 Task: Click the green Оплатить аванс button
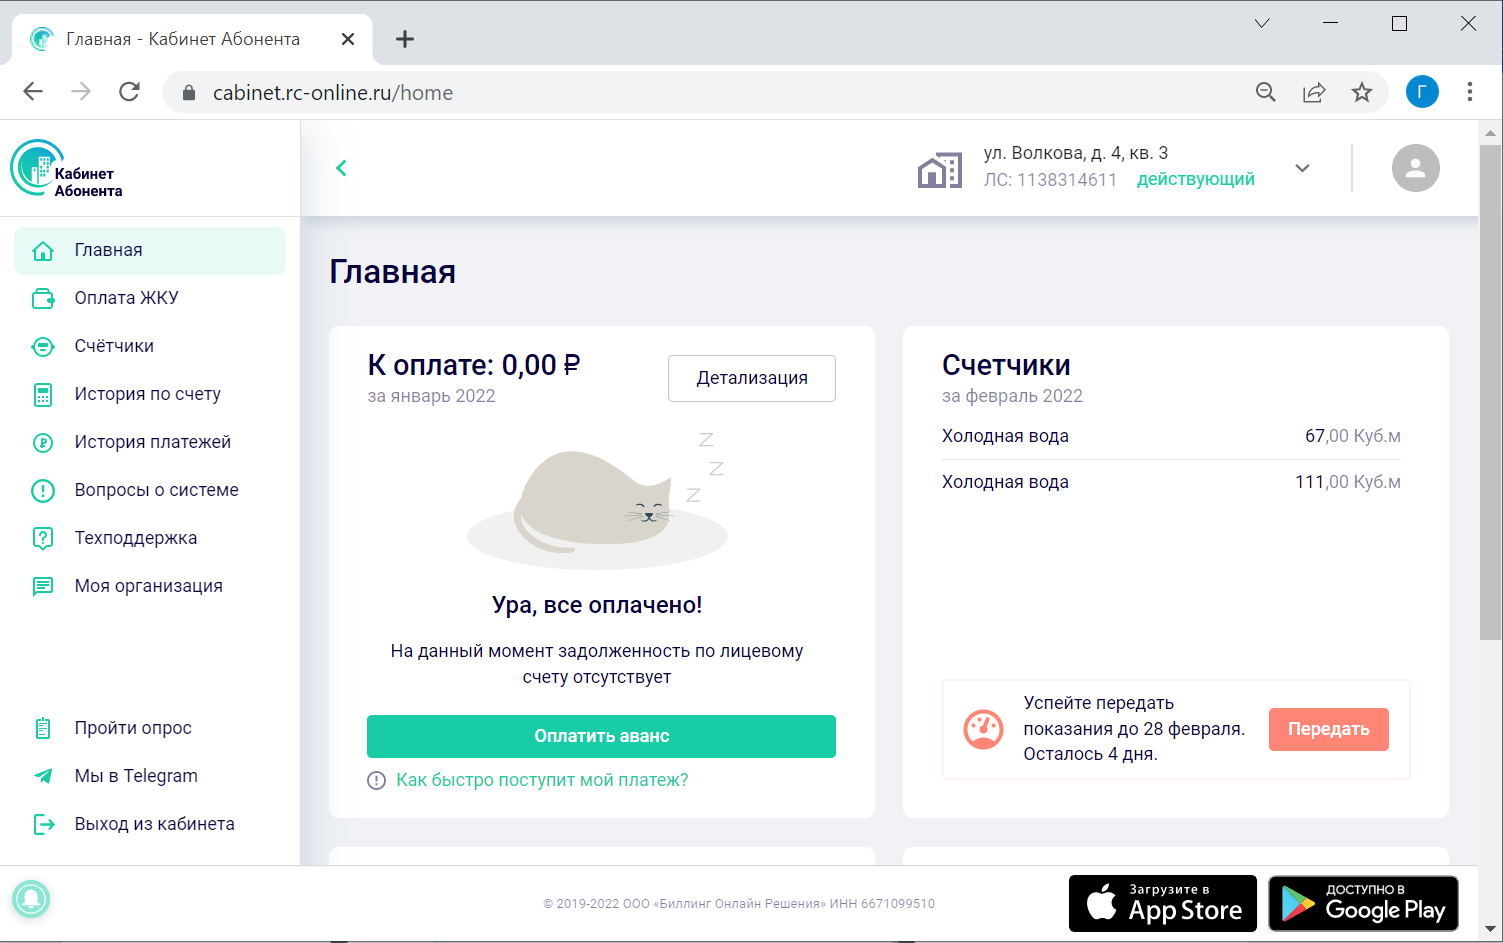(x=601, y=736)
